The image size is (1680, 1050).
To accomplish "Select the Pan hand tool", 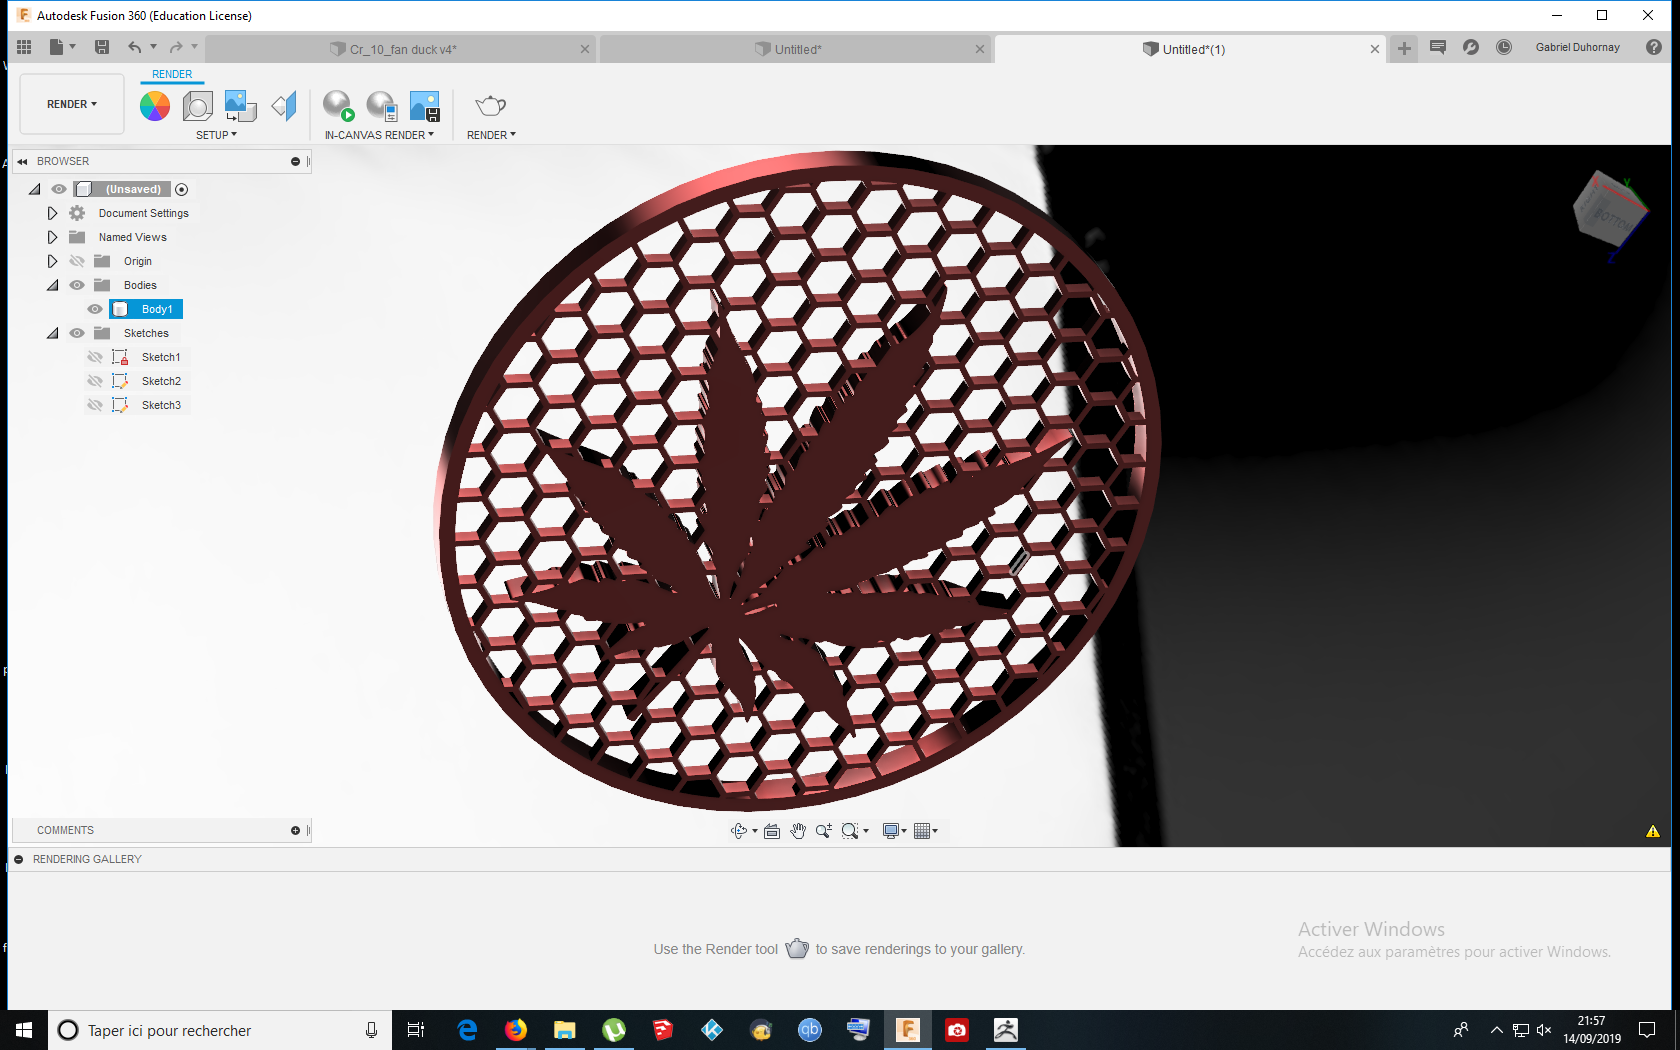I will (x=798, y=830).
